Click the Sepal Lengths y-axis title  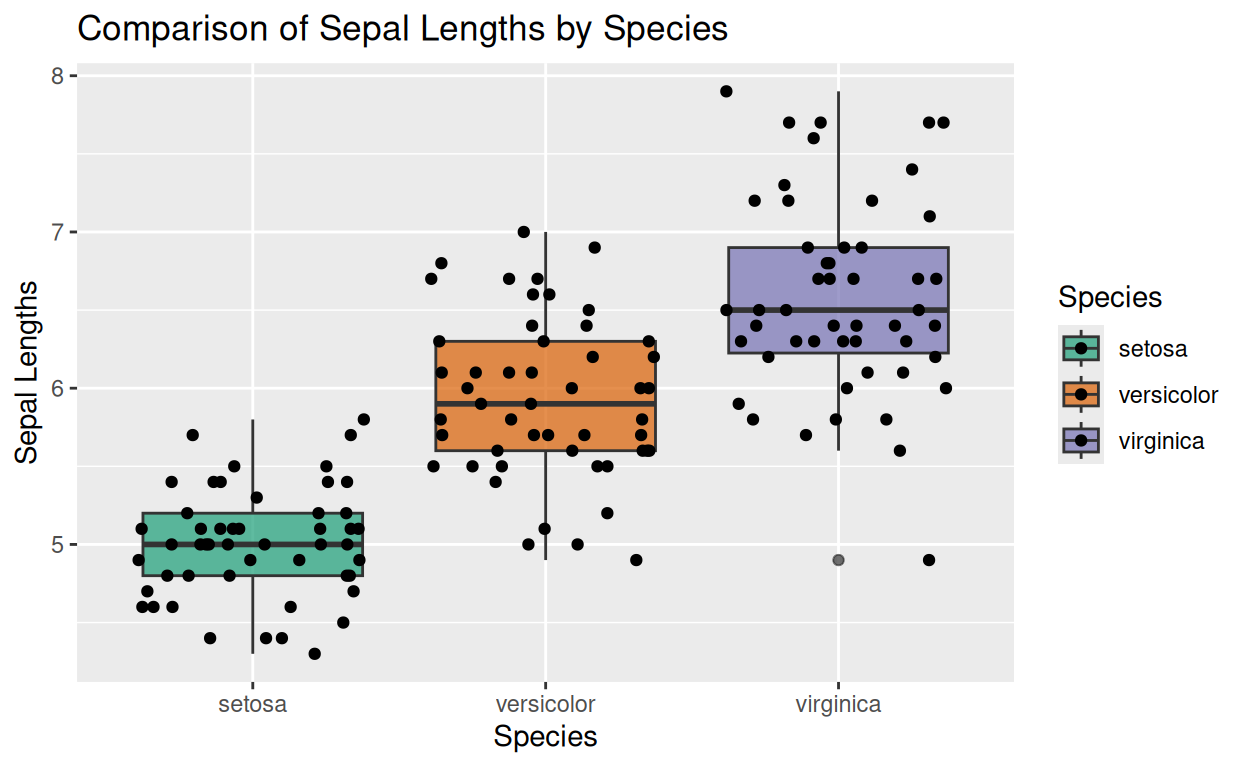pos(28,372)
